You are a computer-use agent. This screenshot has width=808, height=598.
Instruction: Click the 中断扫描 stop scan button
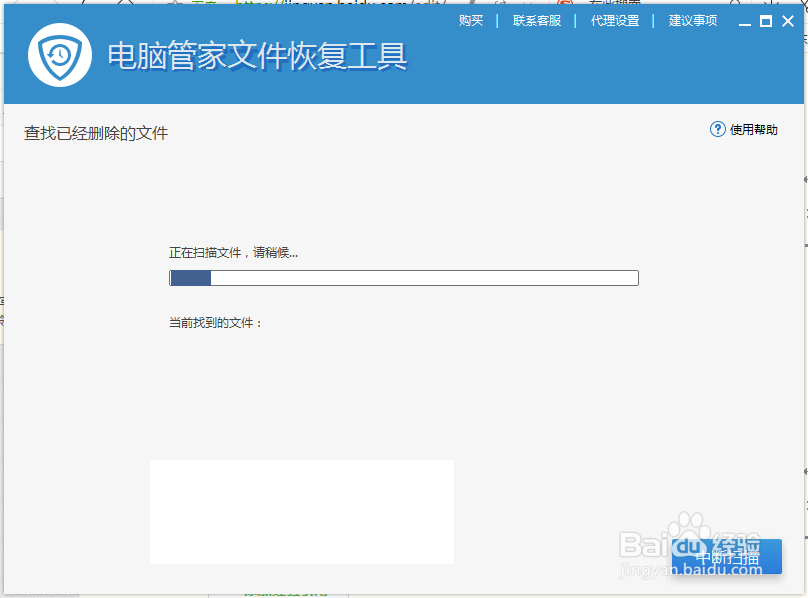coord(727,557)
